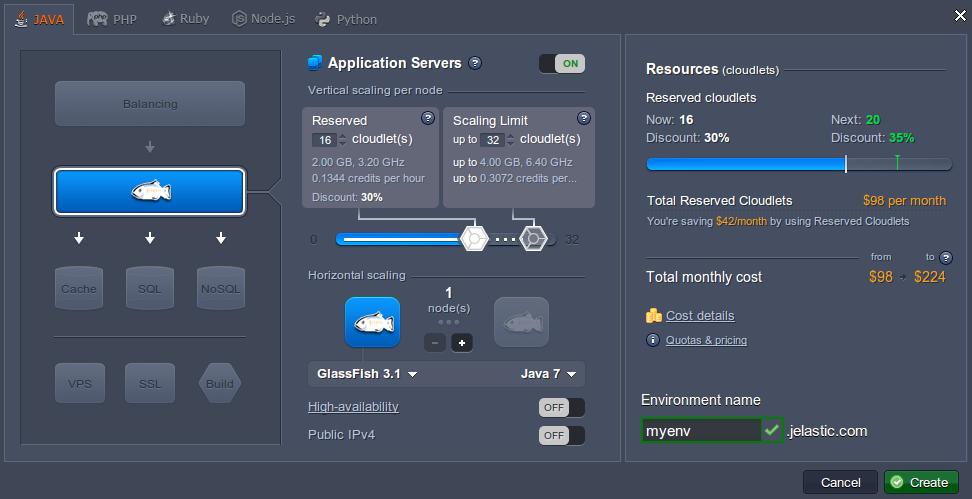The image size is (972, 499).
Task: Click the info icon beside Quotas & pricing
Action: click(653, 340)
